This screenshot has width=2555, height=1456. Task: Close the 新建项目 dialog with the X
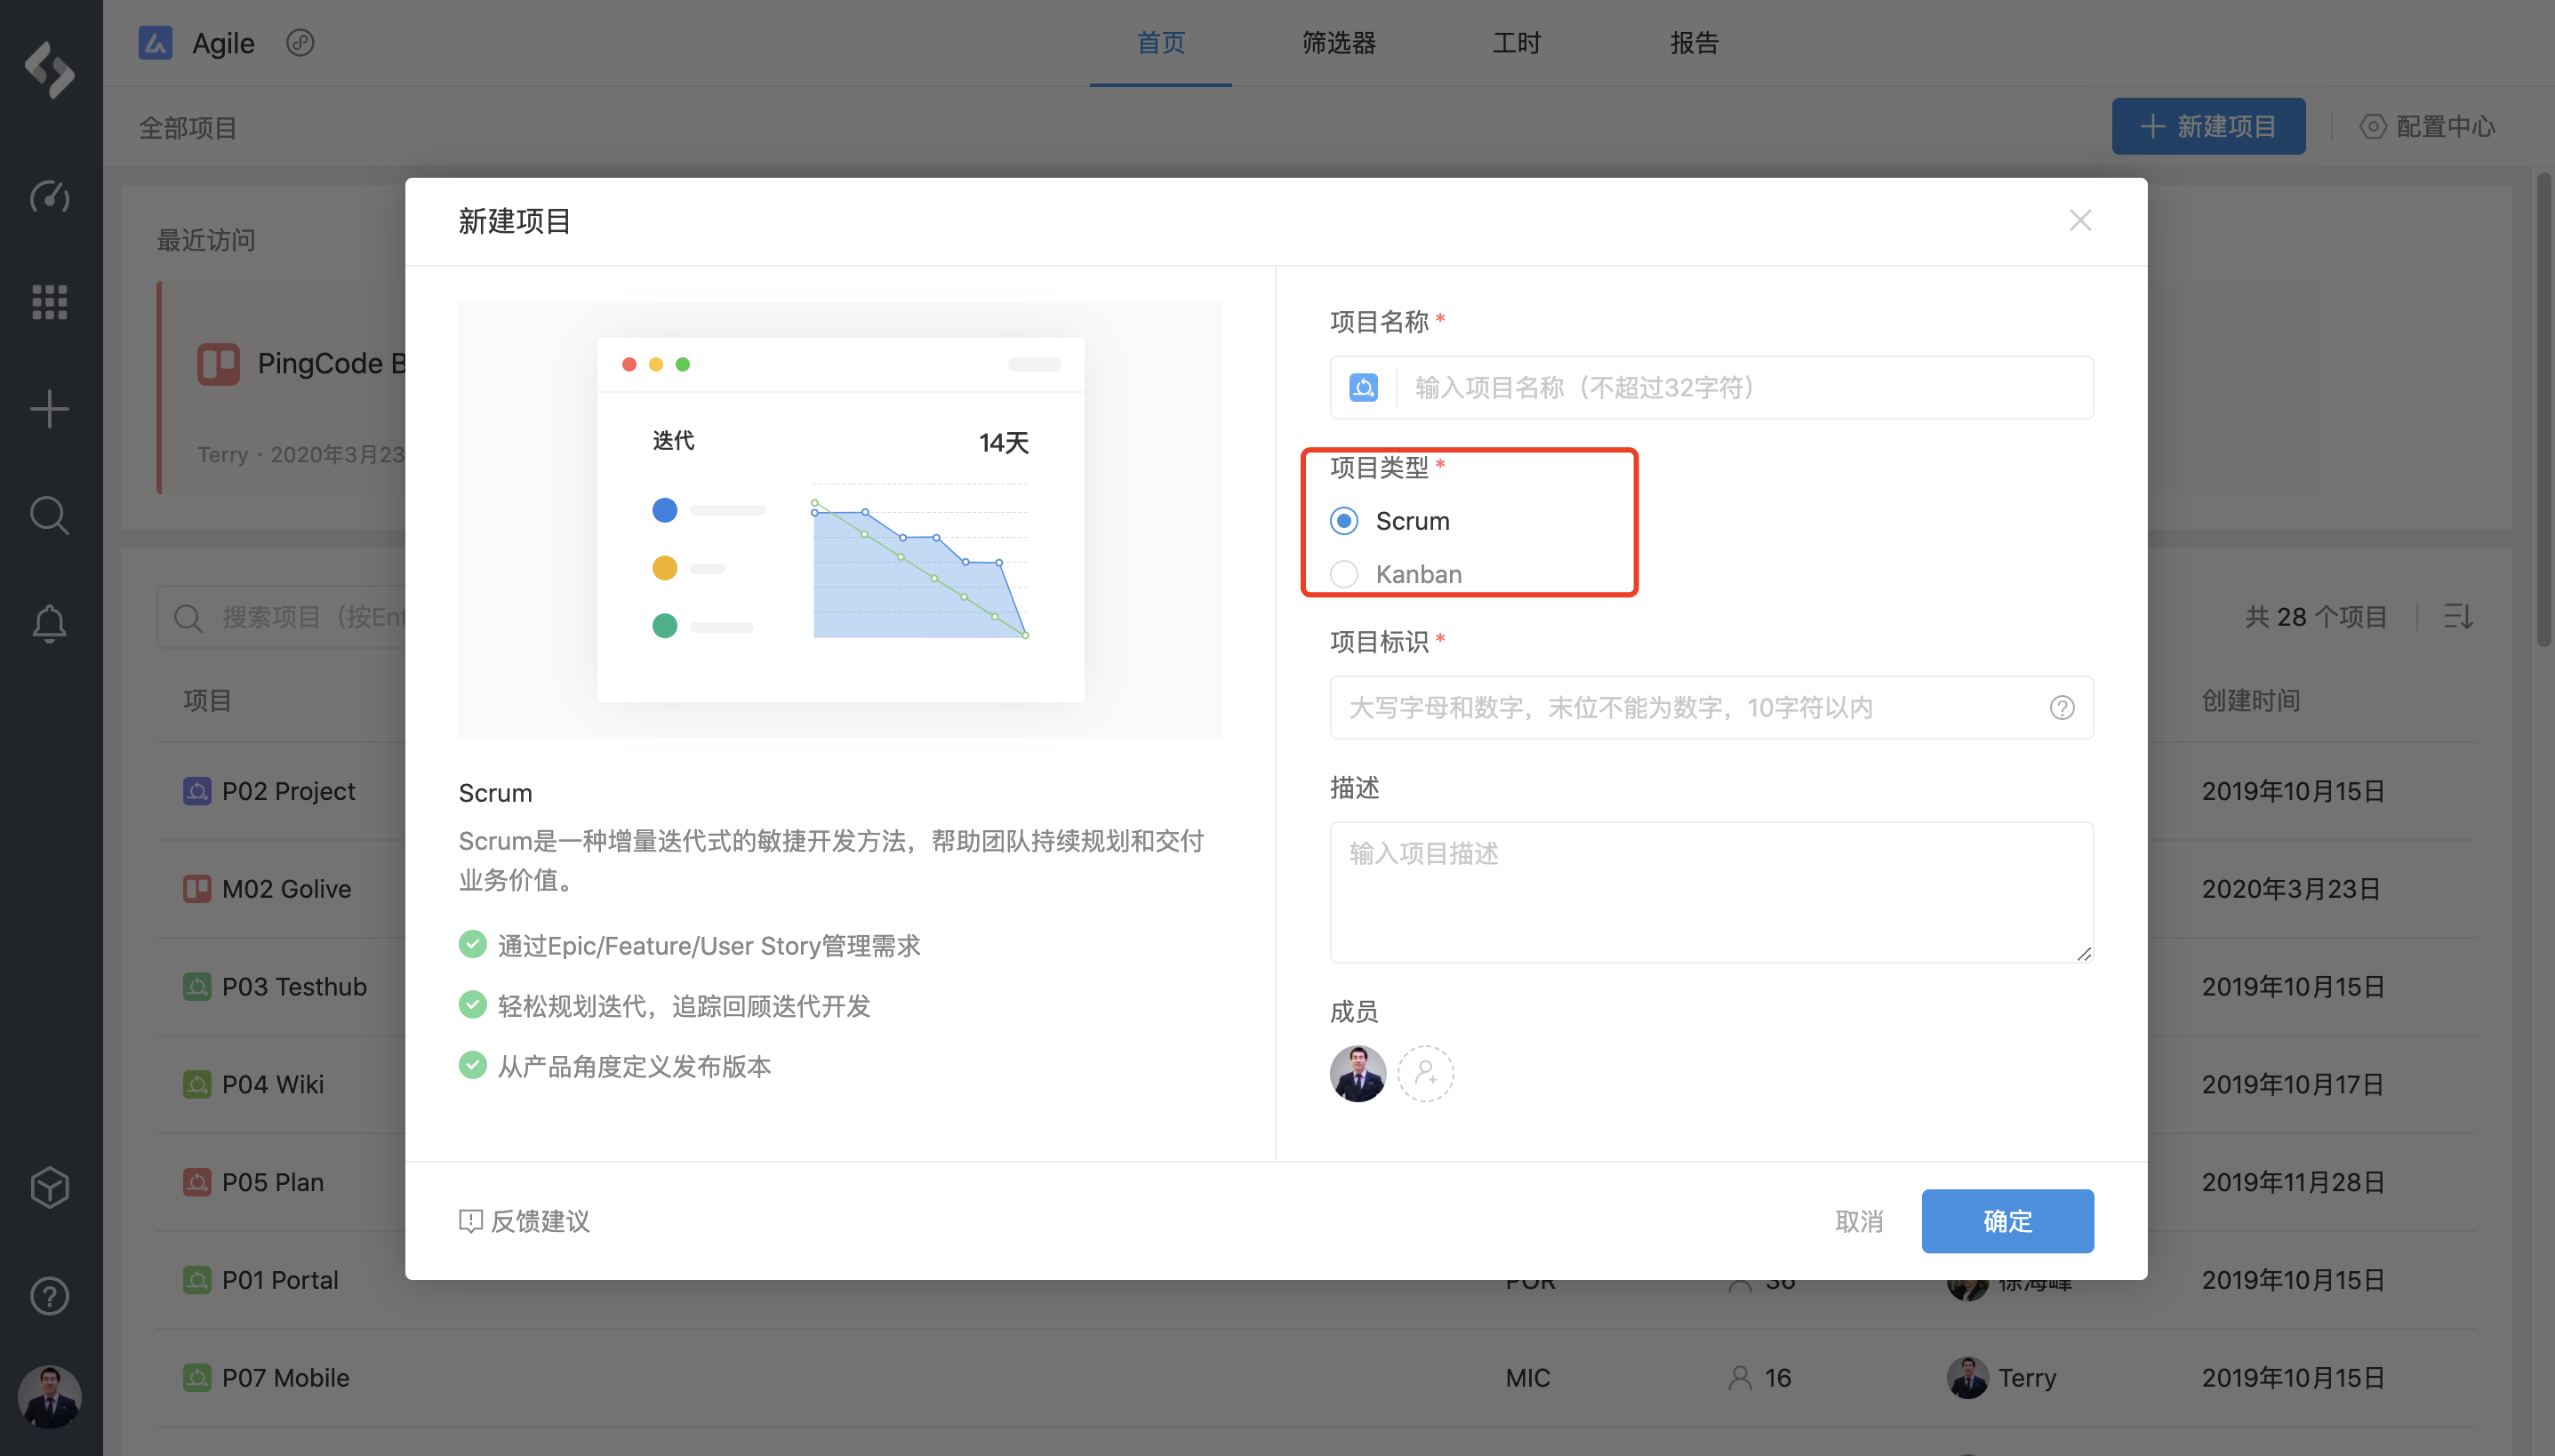click(2080, 220)
